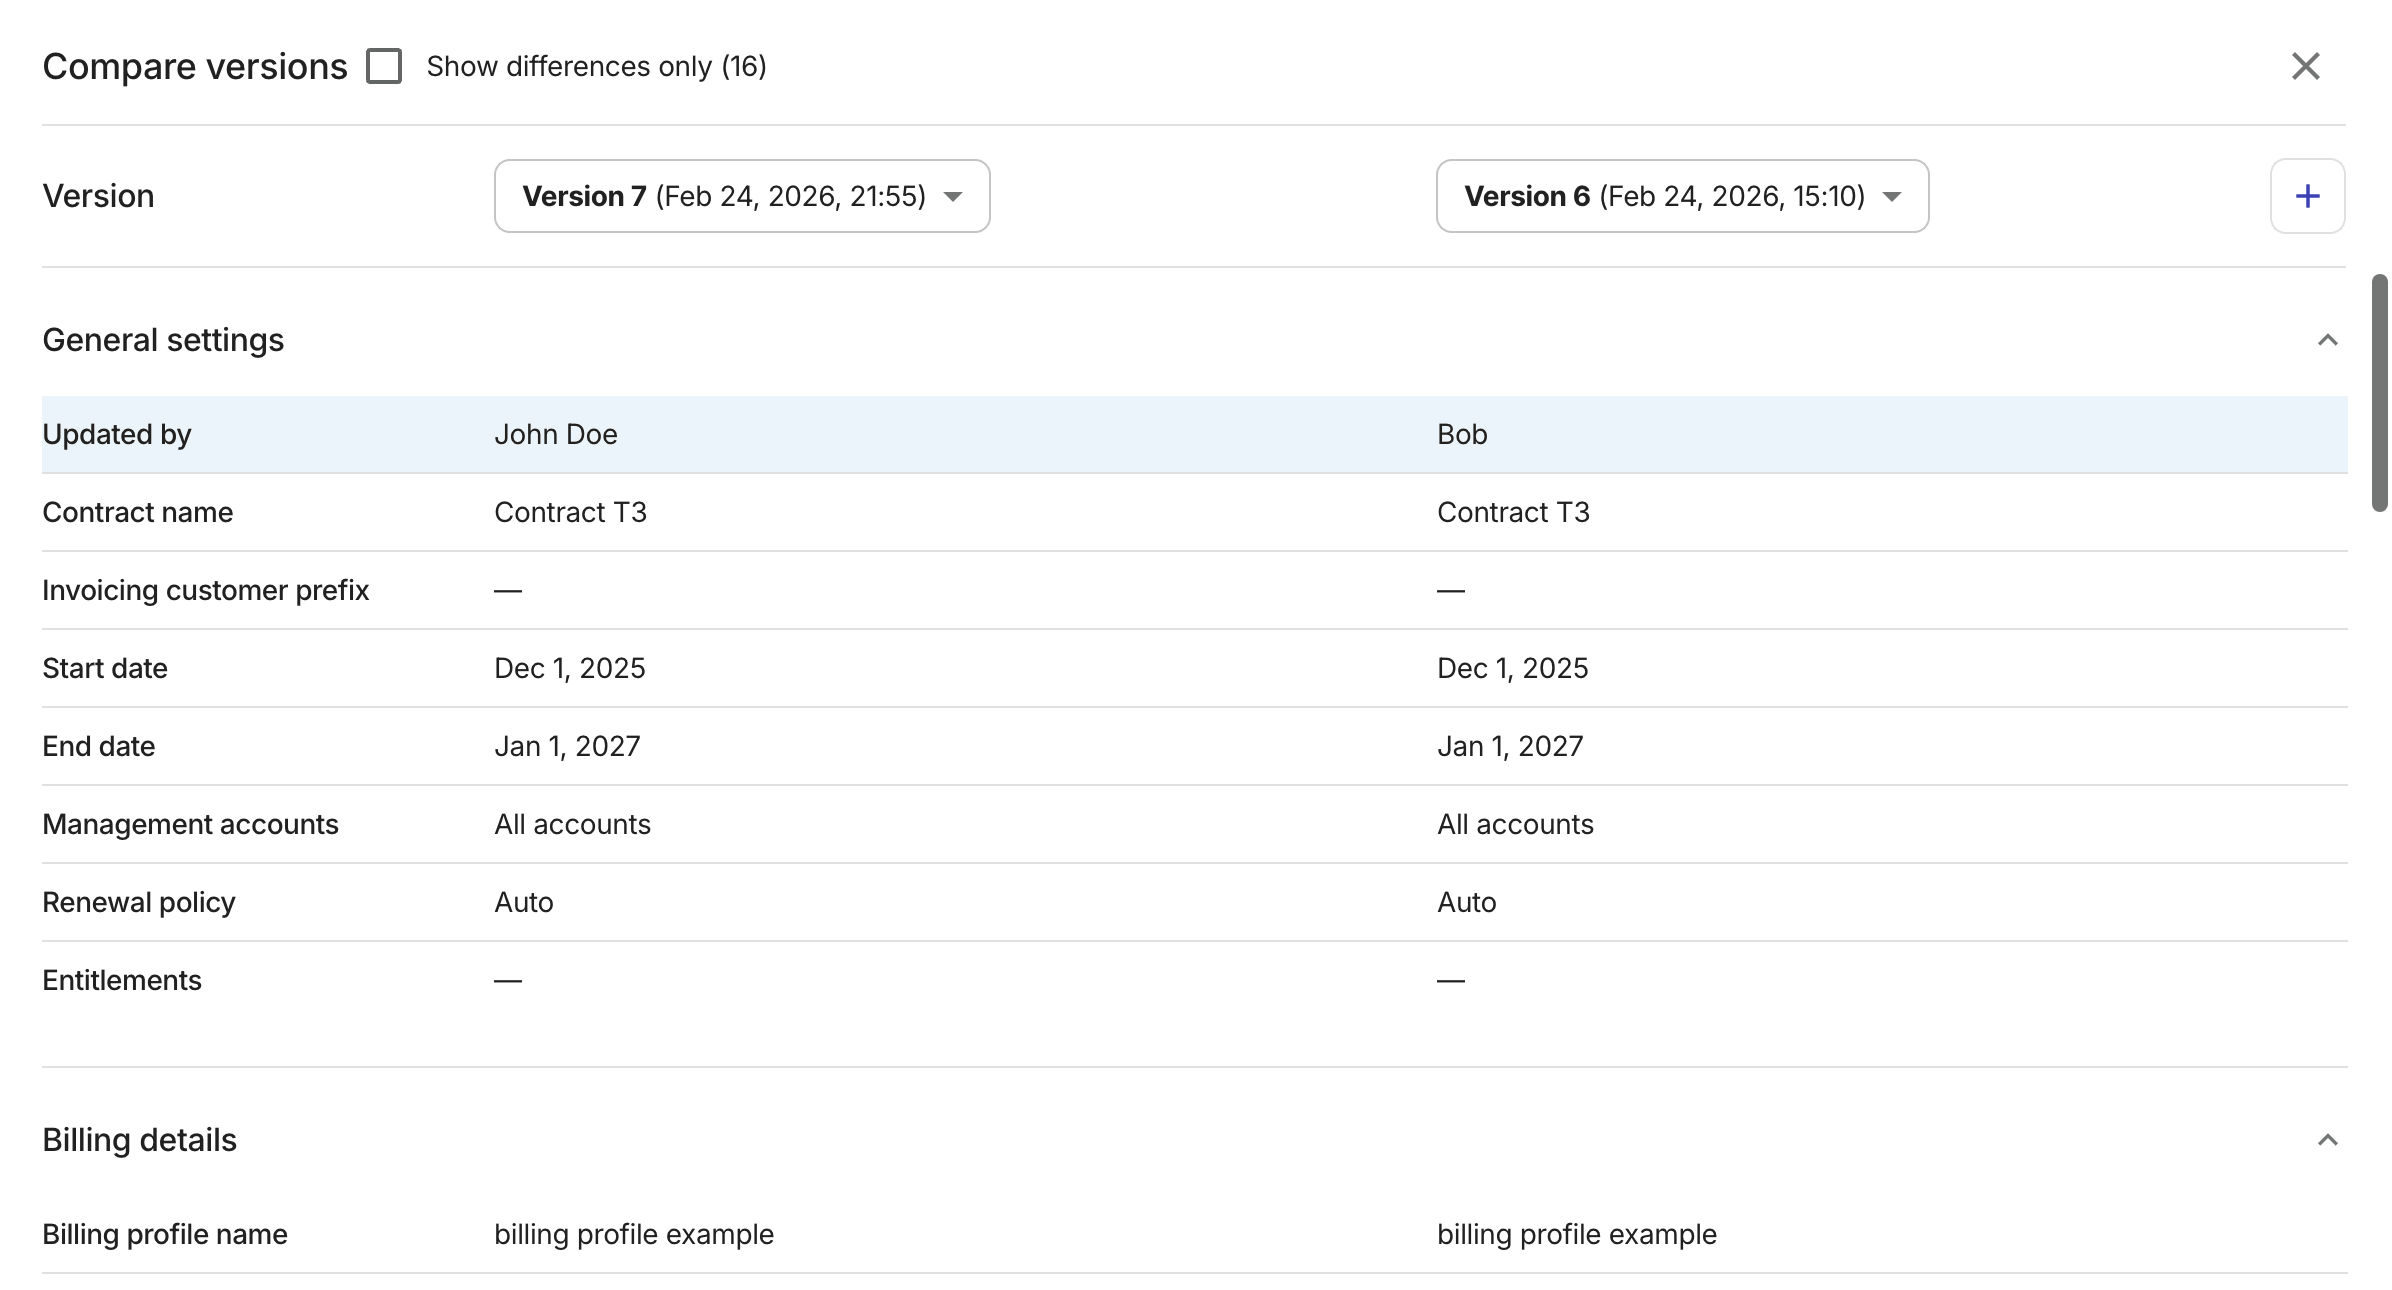Screen dimensions: 2392x1290
Task: Select the Invoicing customer prefix label
Action: coord(205,590)
